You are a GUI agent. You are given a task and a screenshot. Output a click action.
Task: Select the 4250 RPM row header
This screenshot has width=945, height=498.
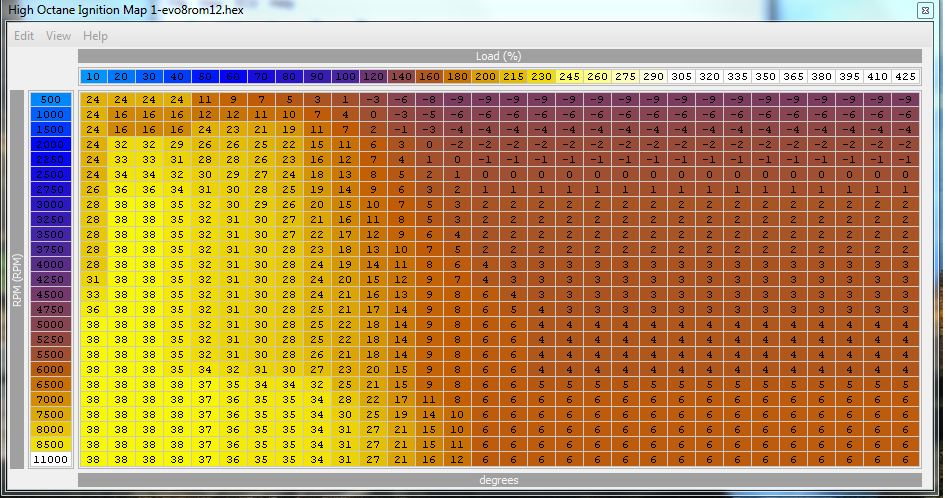pos(51,280)
